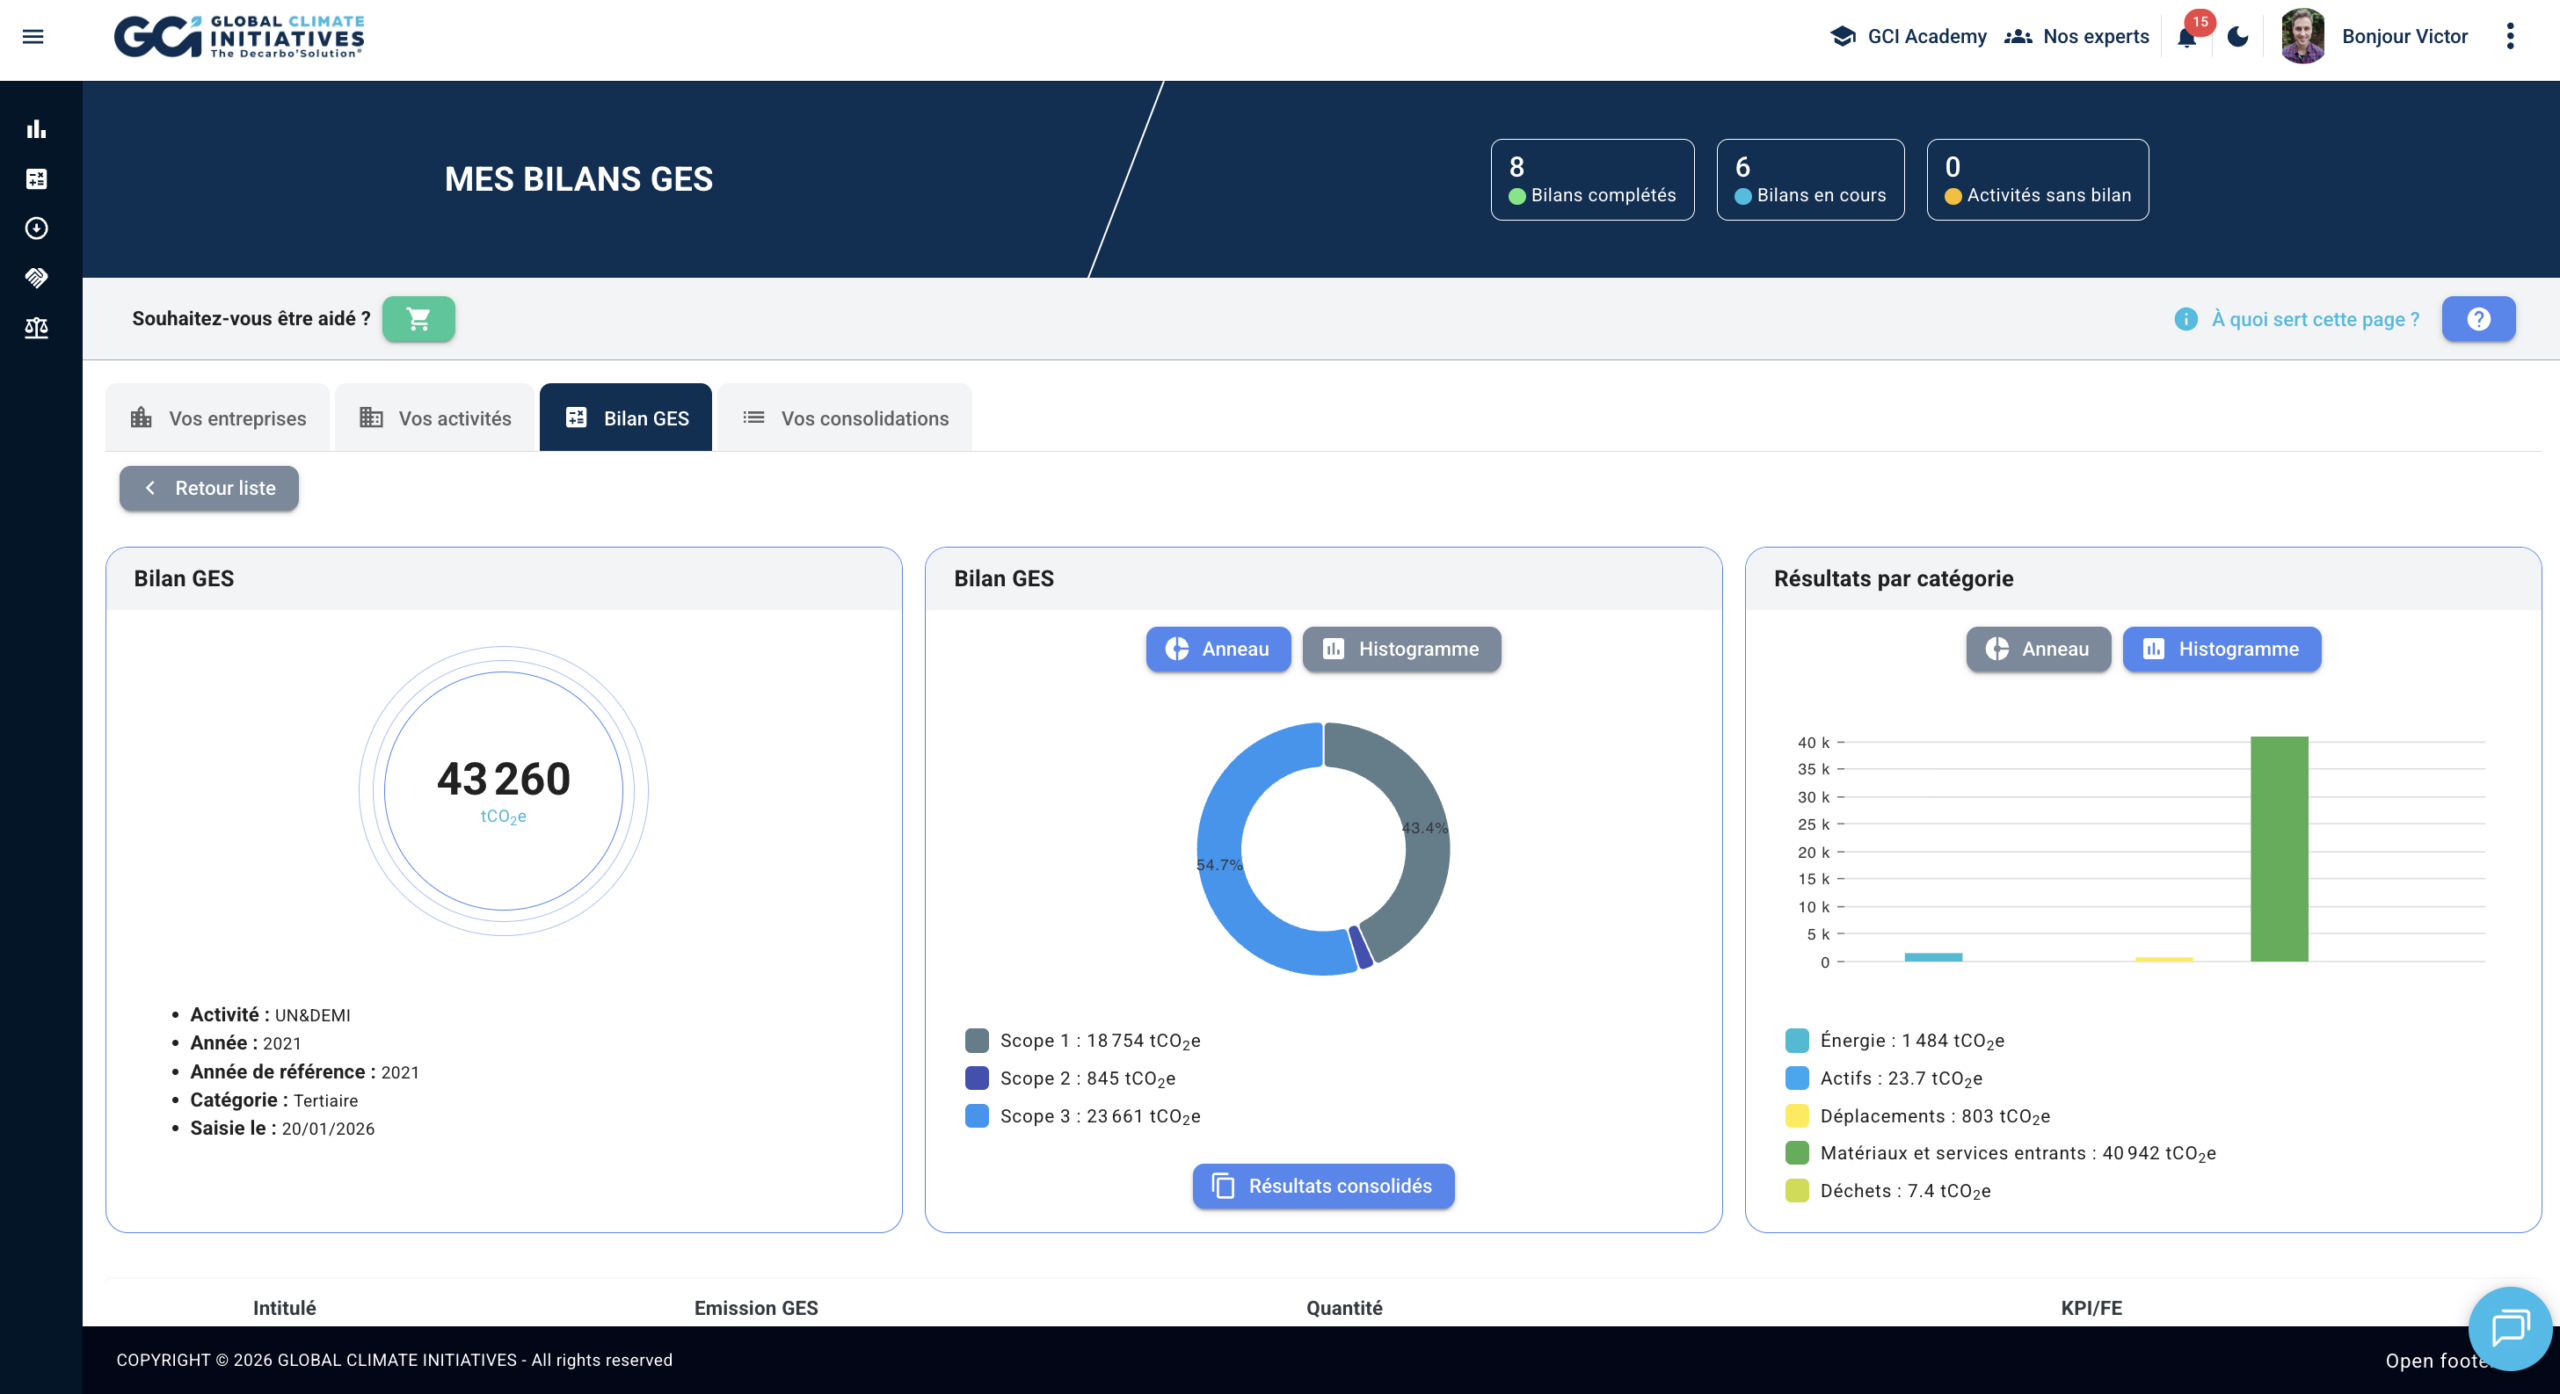Open the three-dot user menu

[2510, 37]
